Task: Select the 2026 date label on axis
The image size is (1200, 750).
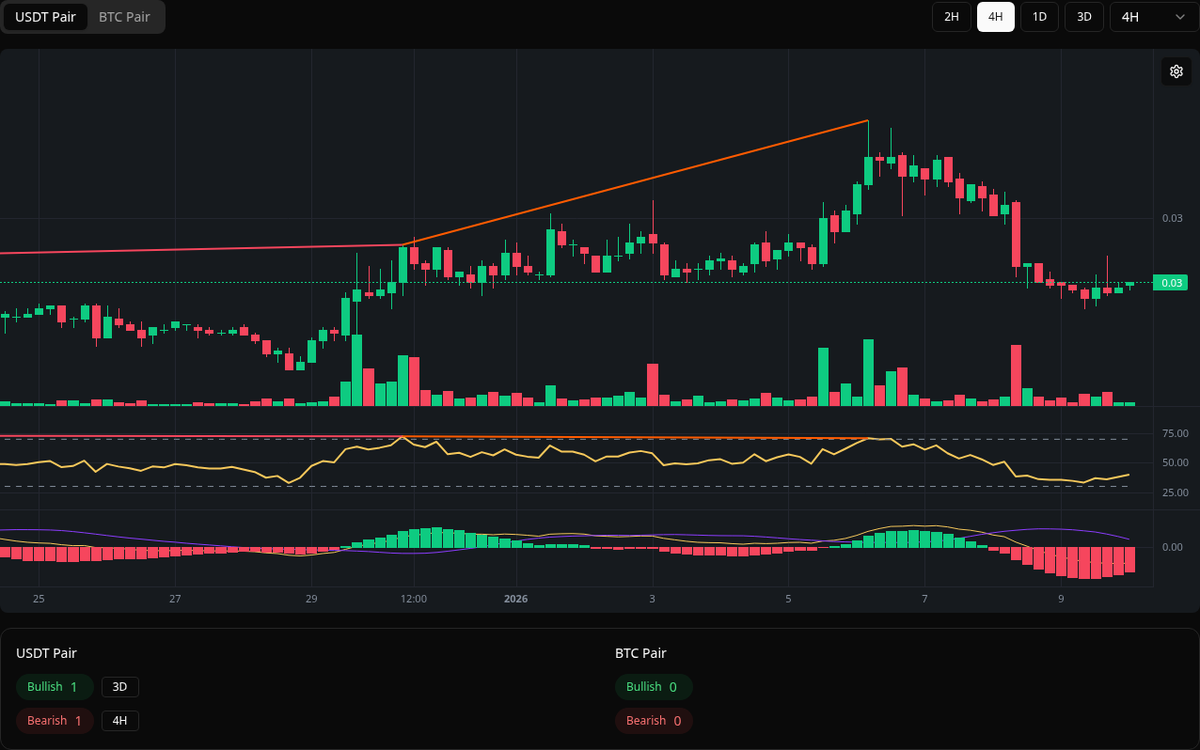Action: [x=516, y=599]
